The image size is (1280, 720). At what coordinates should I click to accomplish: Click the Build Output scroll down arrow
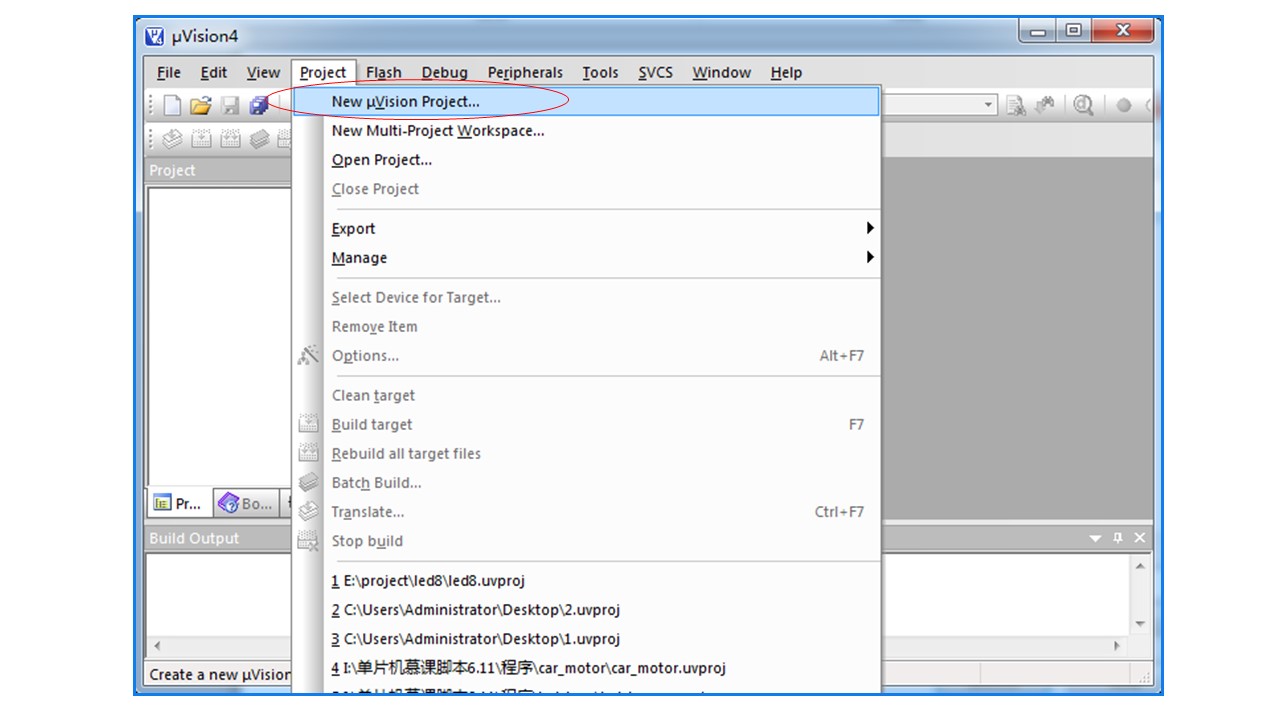click(x=1140, y=623)
